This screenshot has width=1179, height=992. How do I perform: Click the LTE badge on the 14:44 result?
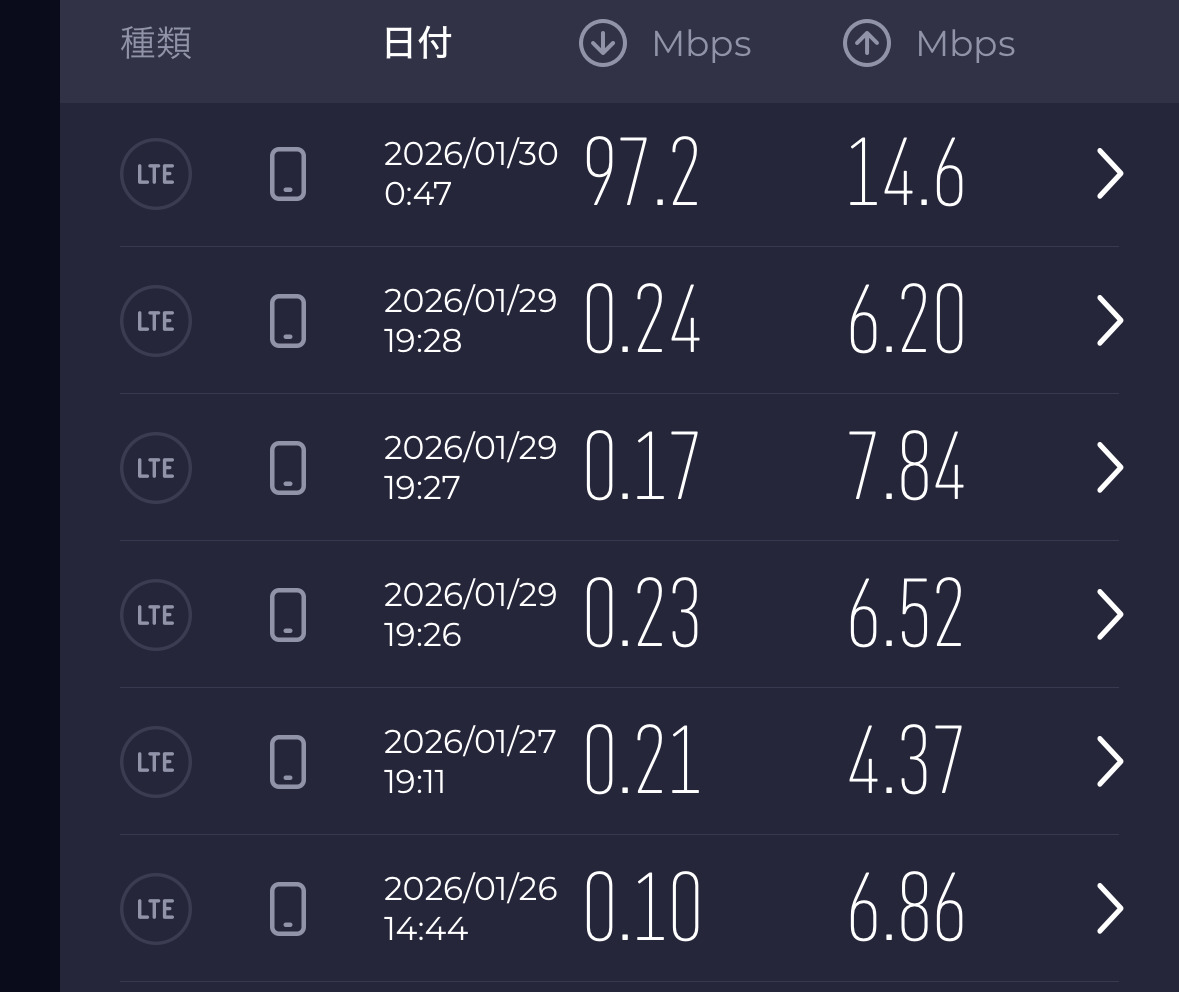click(155, 909)
